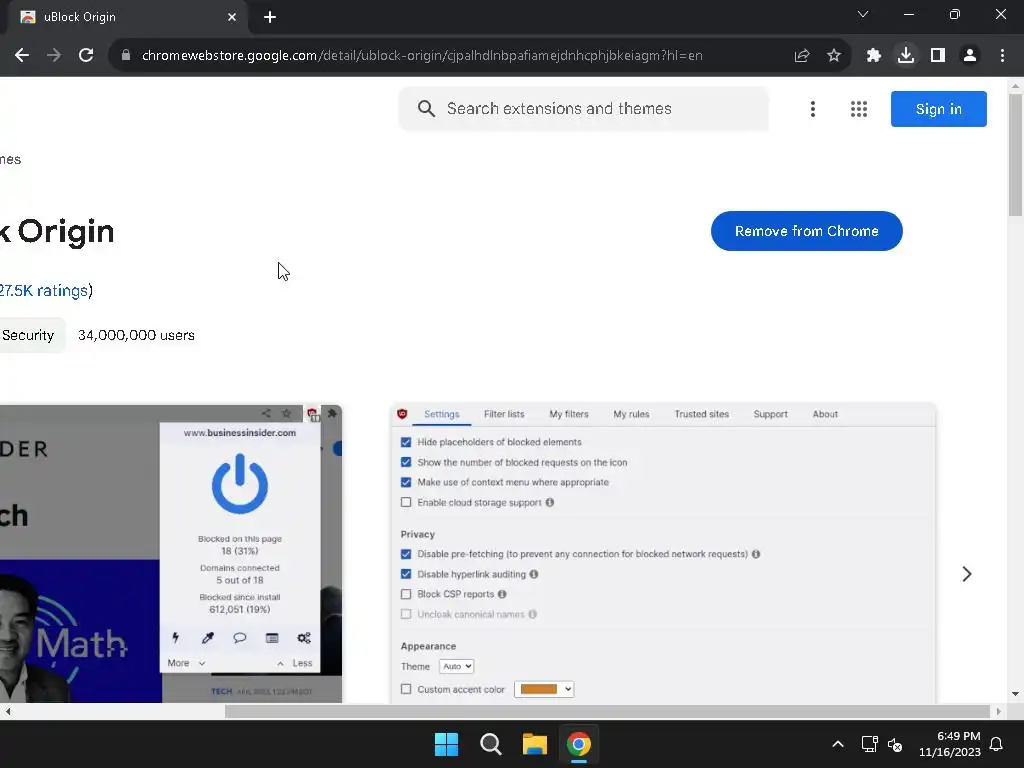Enable cloud storage support checkbox
1024x768 pixels.
[406, 502]
